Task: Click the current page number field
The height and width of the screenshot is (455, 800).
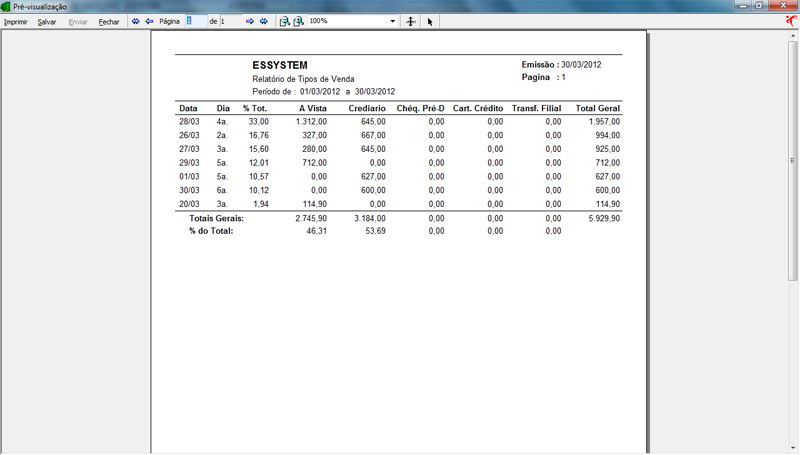Action: [196, 21]
